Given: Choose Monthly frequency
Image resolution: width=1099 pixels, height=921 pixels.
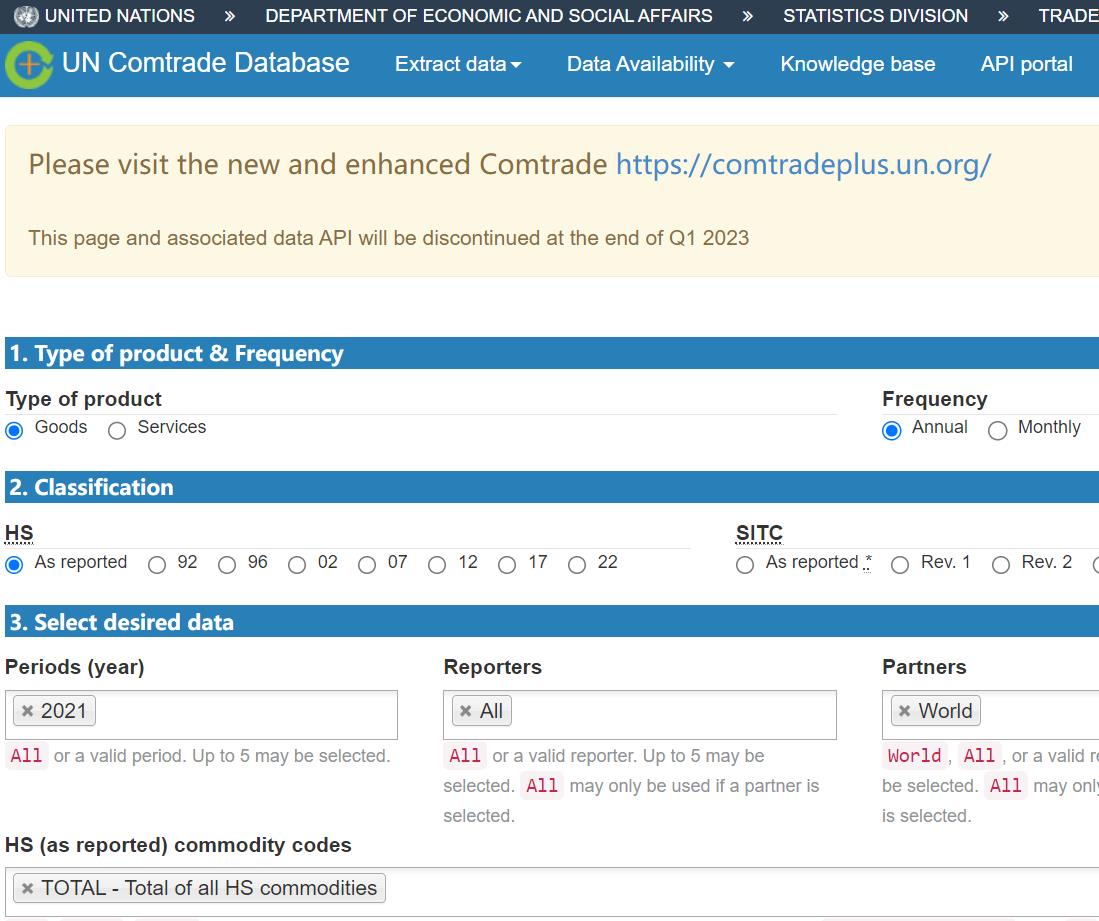Looking at the screenshot, I should 997,430.
